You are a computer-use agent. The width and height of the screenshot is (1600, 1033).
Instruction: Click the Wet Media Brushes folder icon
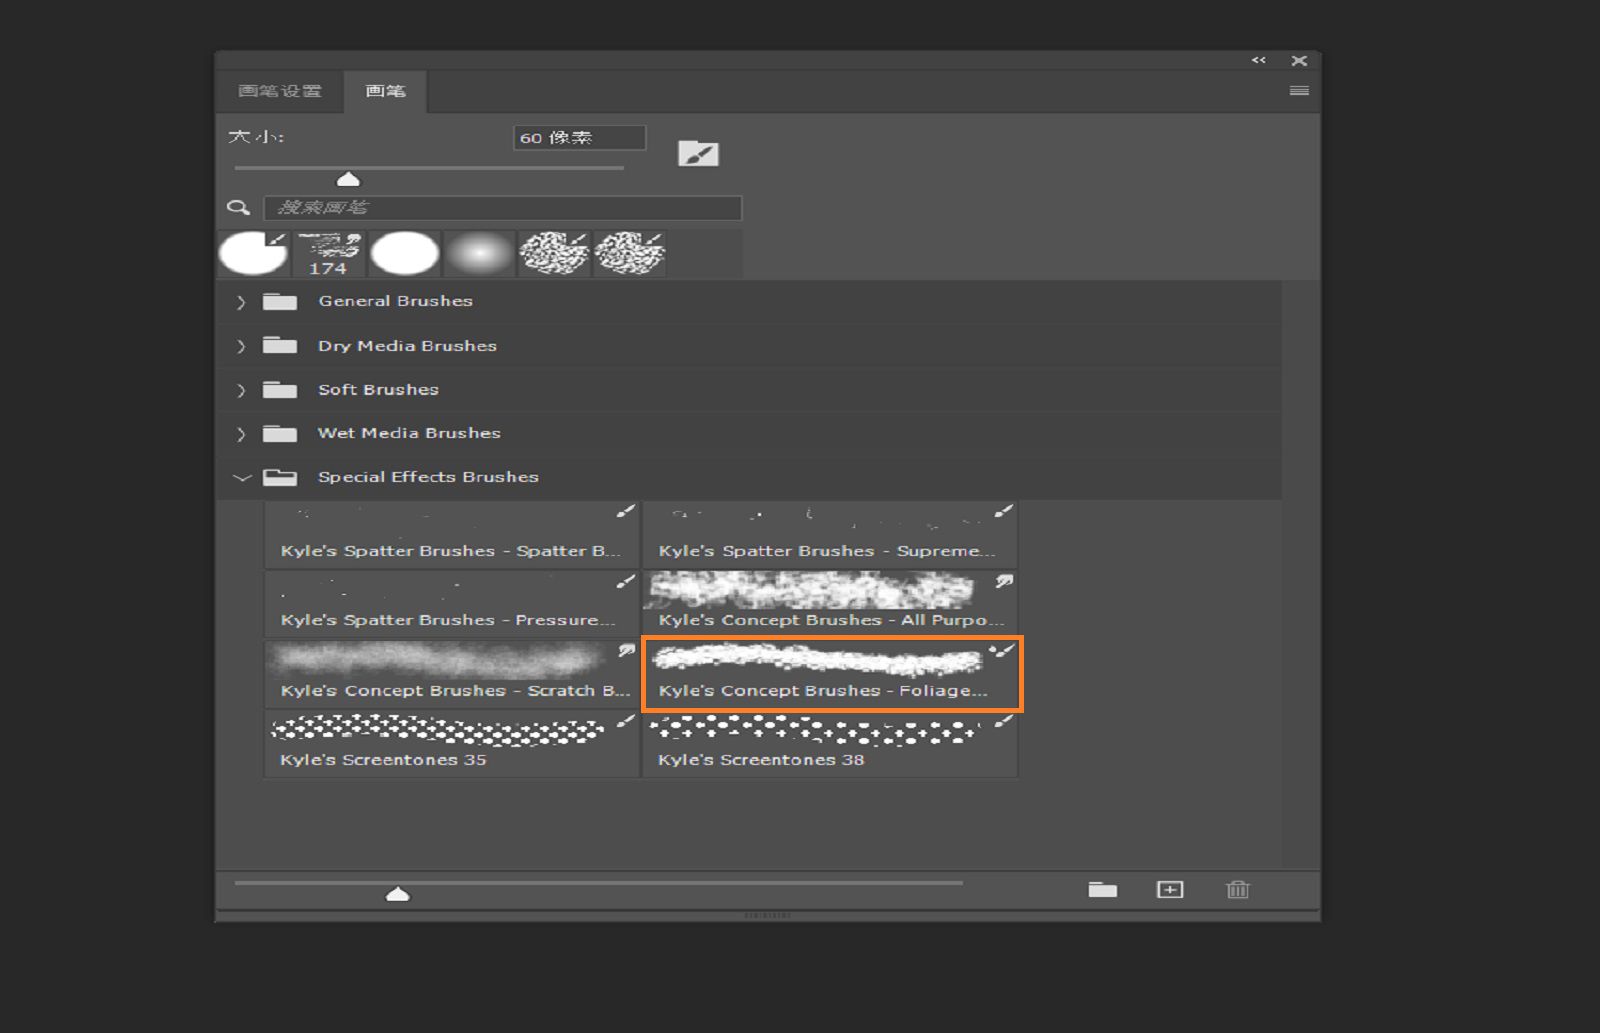click(x=280, y=433)
